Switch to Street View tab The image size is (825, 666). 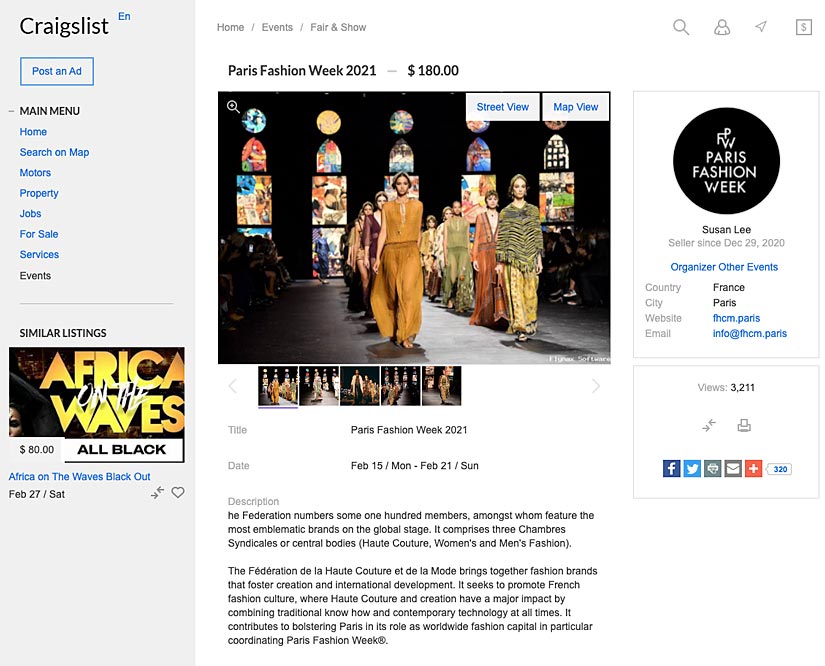[502, 107]
